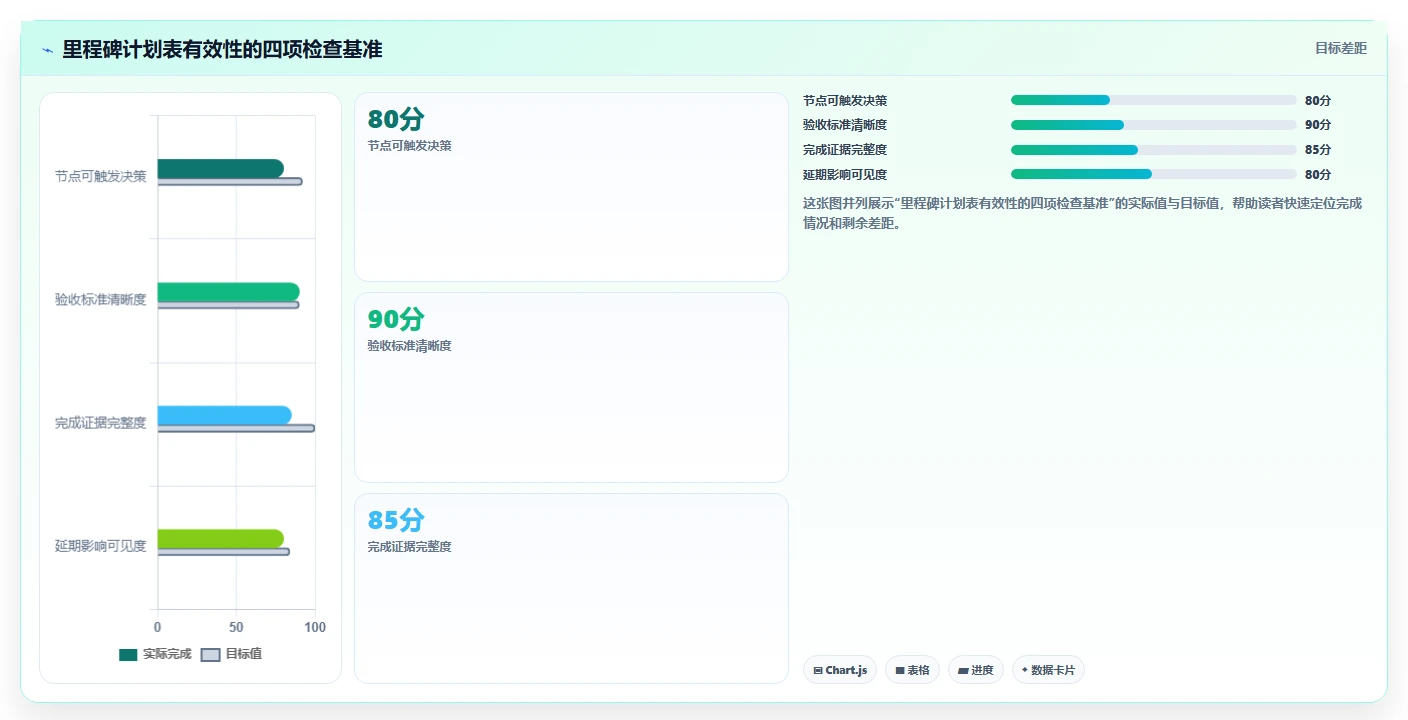Click the blue 完成证据完整度 actual bar

click(x=224, y=415)
